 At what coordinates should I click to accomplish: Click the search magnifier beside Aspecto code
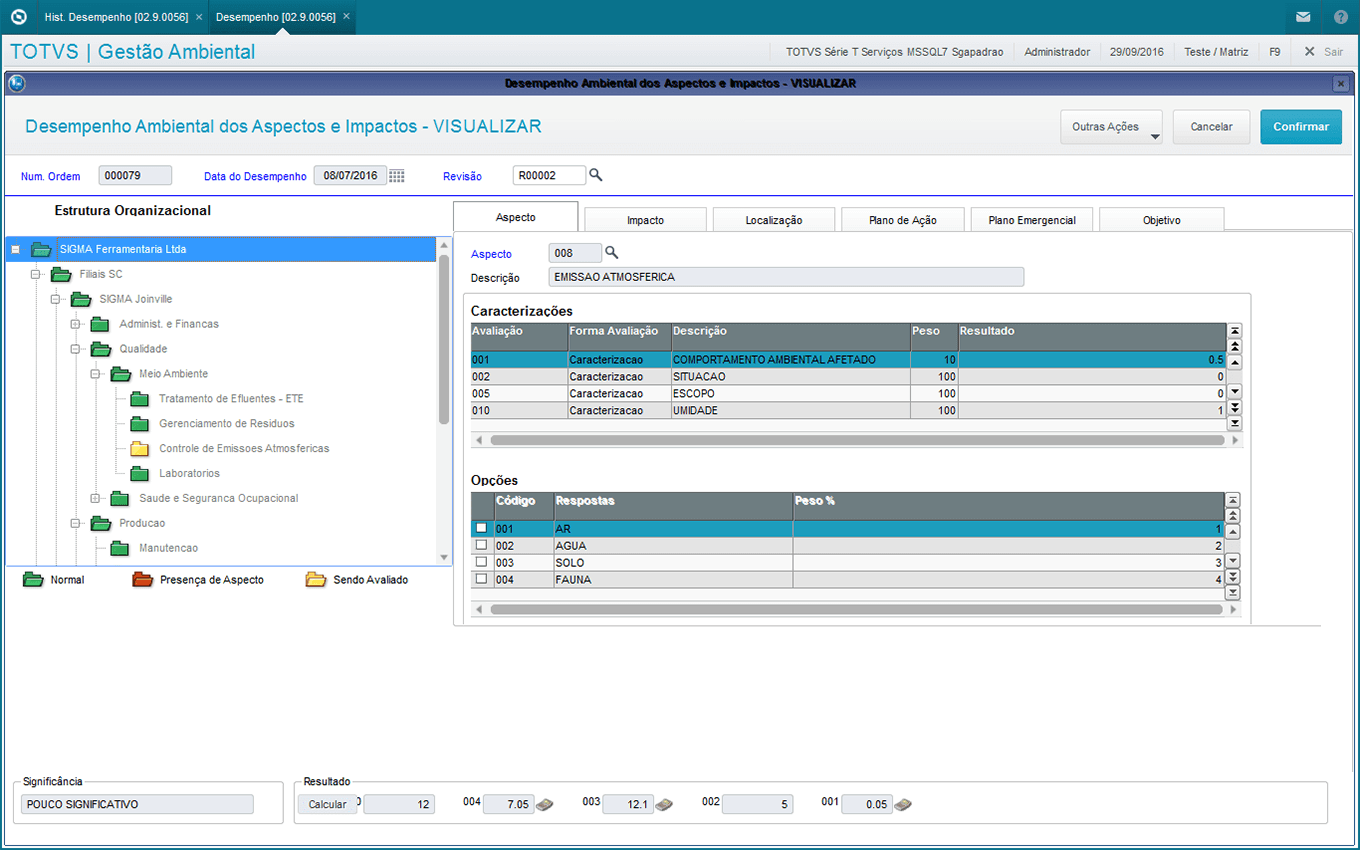coord(612,253)
